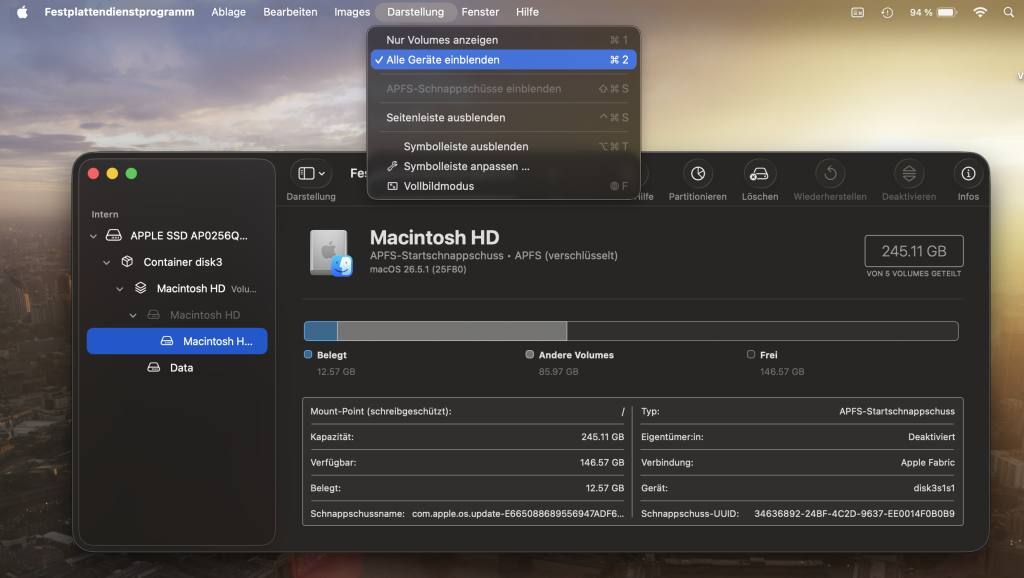Screen dimensions: 1024x578
Task: Click the APFS-Startschnappschuss type value
Action: [897, 411]
